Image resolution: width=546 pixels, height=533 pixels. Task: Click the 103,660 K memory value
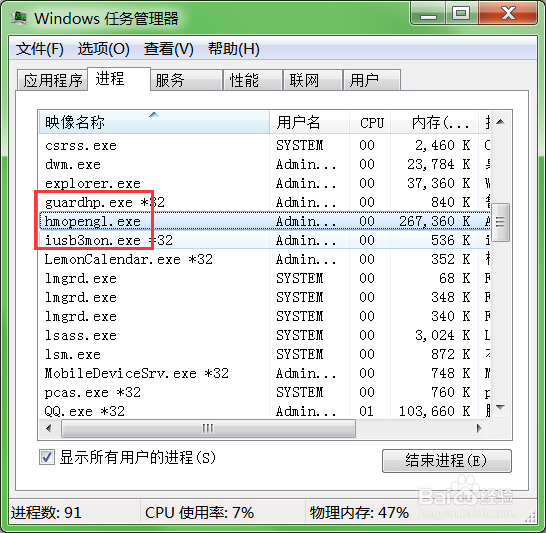pyautogui.click(x=435, y=411)
